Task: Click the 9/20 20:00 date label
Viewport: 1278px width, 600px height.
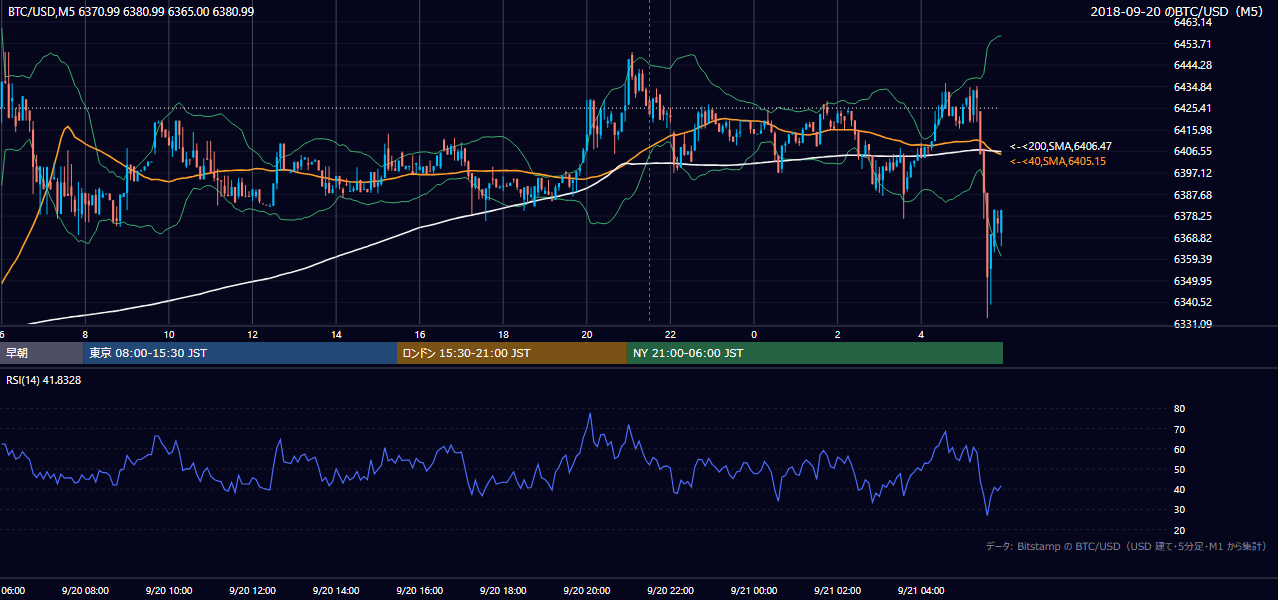Action: [587, 591]
